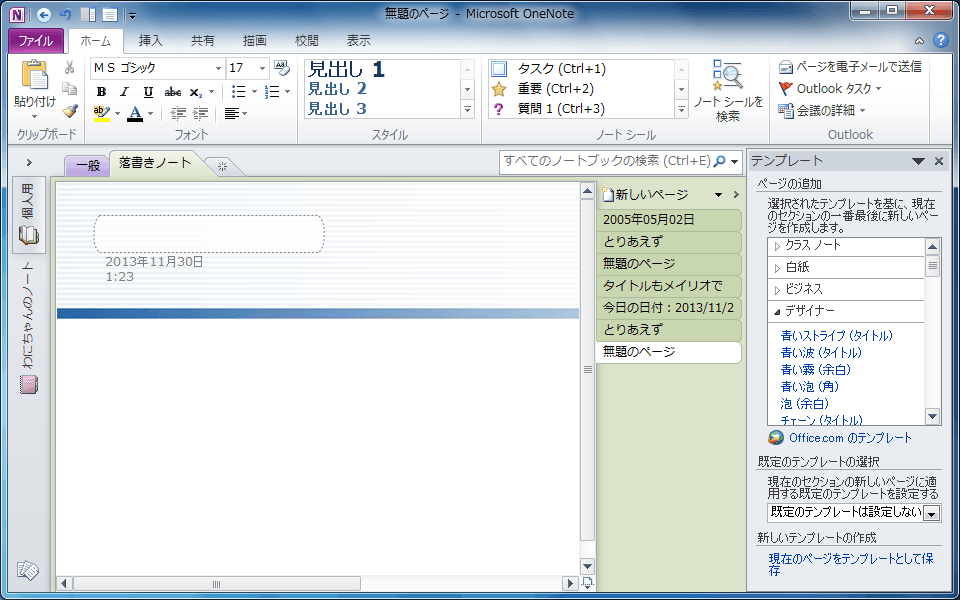
Task: Expand the Styles gallery
Action: point(468,110)
